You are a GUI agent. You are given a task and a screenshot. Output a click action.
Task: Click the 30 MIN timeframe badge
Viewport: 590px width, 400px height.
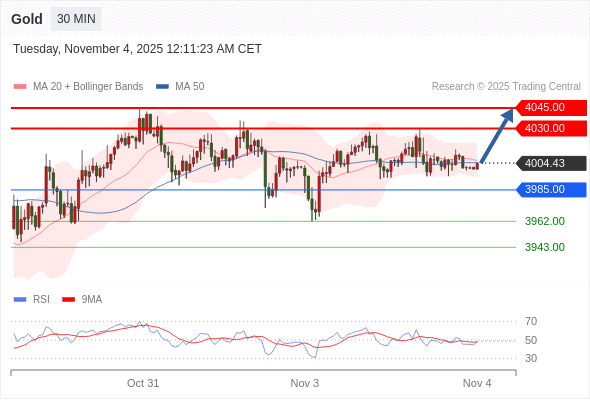76,19
